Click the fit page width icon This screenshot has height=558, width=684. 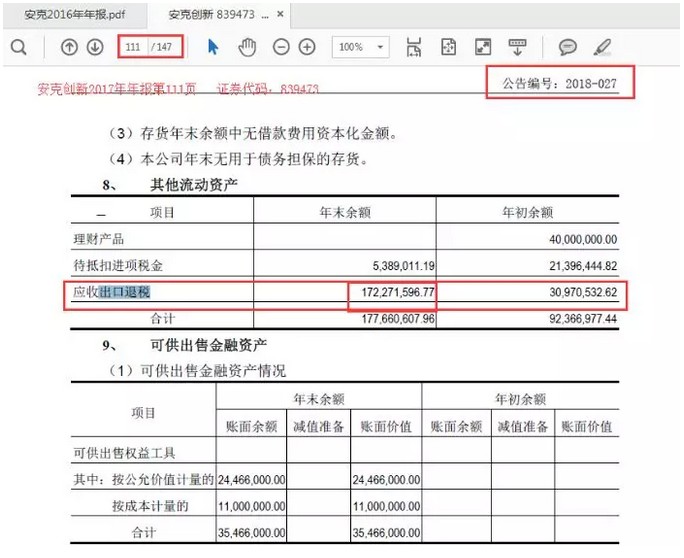point(415,47)
